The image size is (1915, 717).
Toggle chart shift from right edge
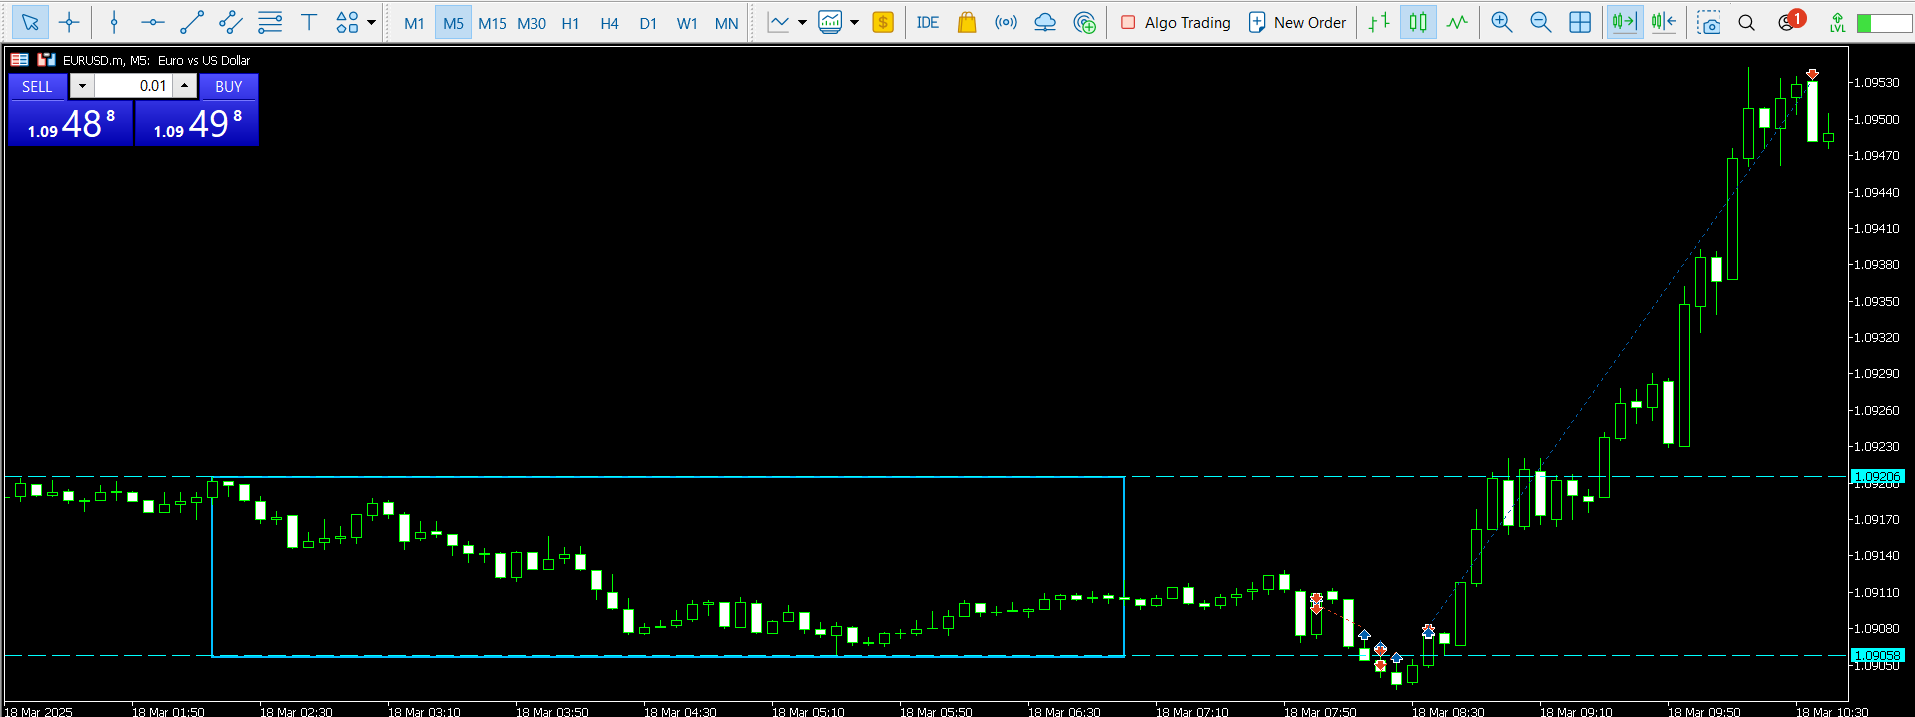point(1664,22)
